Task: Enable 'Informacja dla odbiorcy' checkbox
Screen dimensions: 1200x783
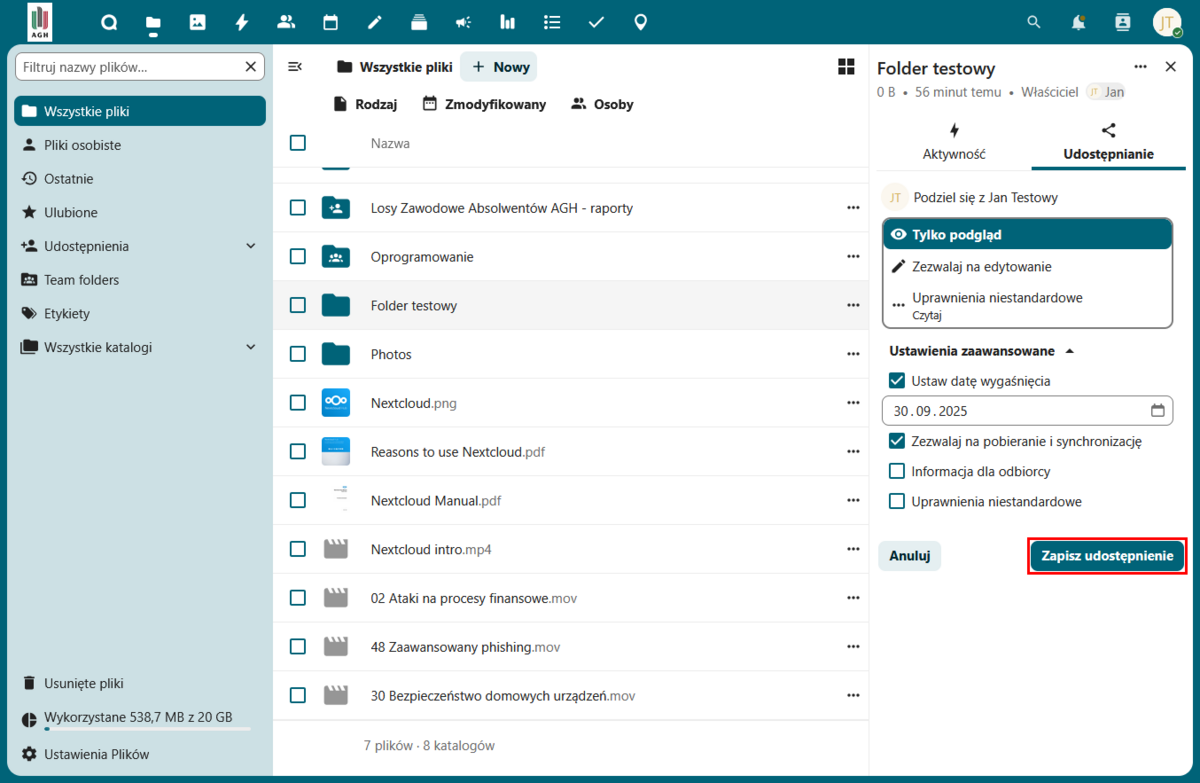Action: click(x=897, y=471)
